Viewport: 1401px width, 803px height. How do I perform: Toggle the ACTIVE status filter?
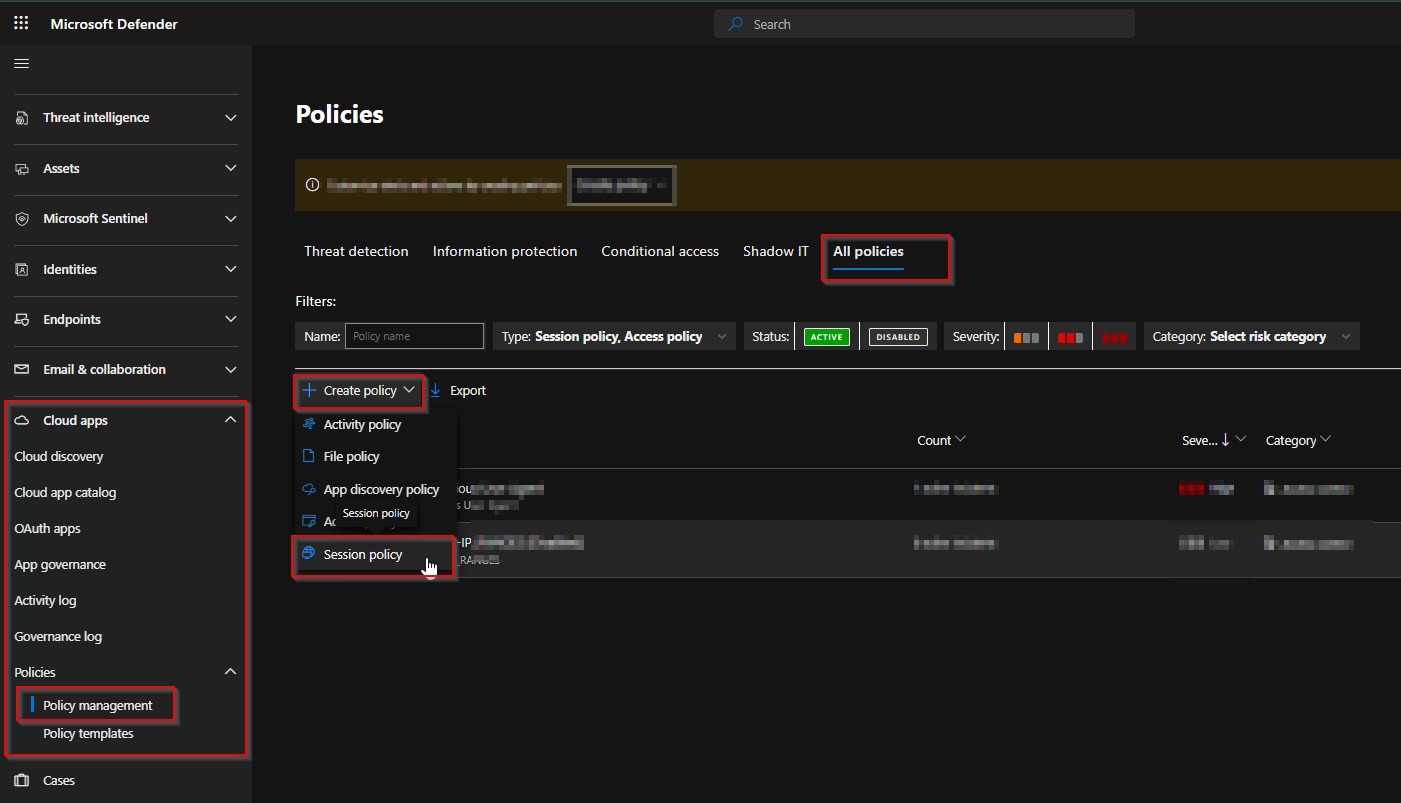[827, 336]
